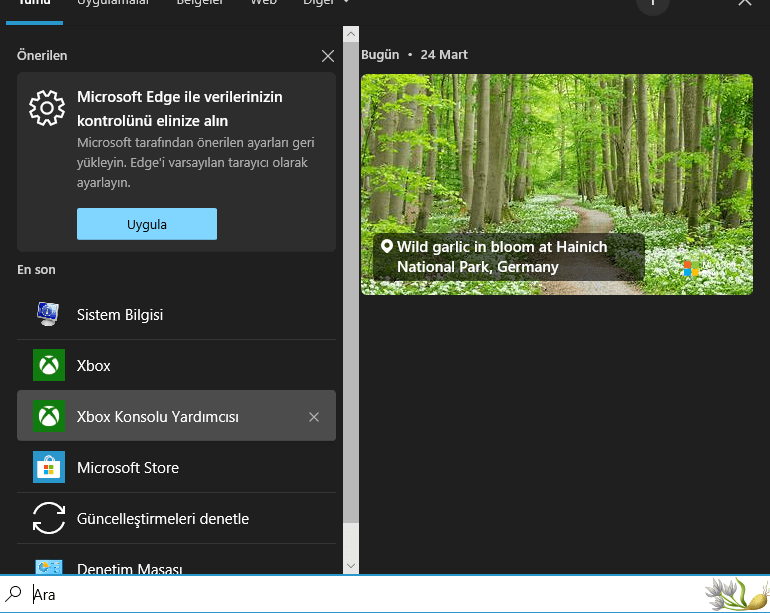
Task: Click the gear icon in Edge suggestion
Action: (x=47, y=108)
